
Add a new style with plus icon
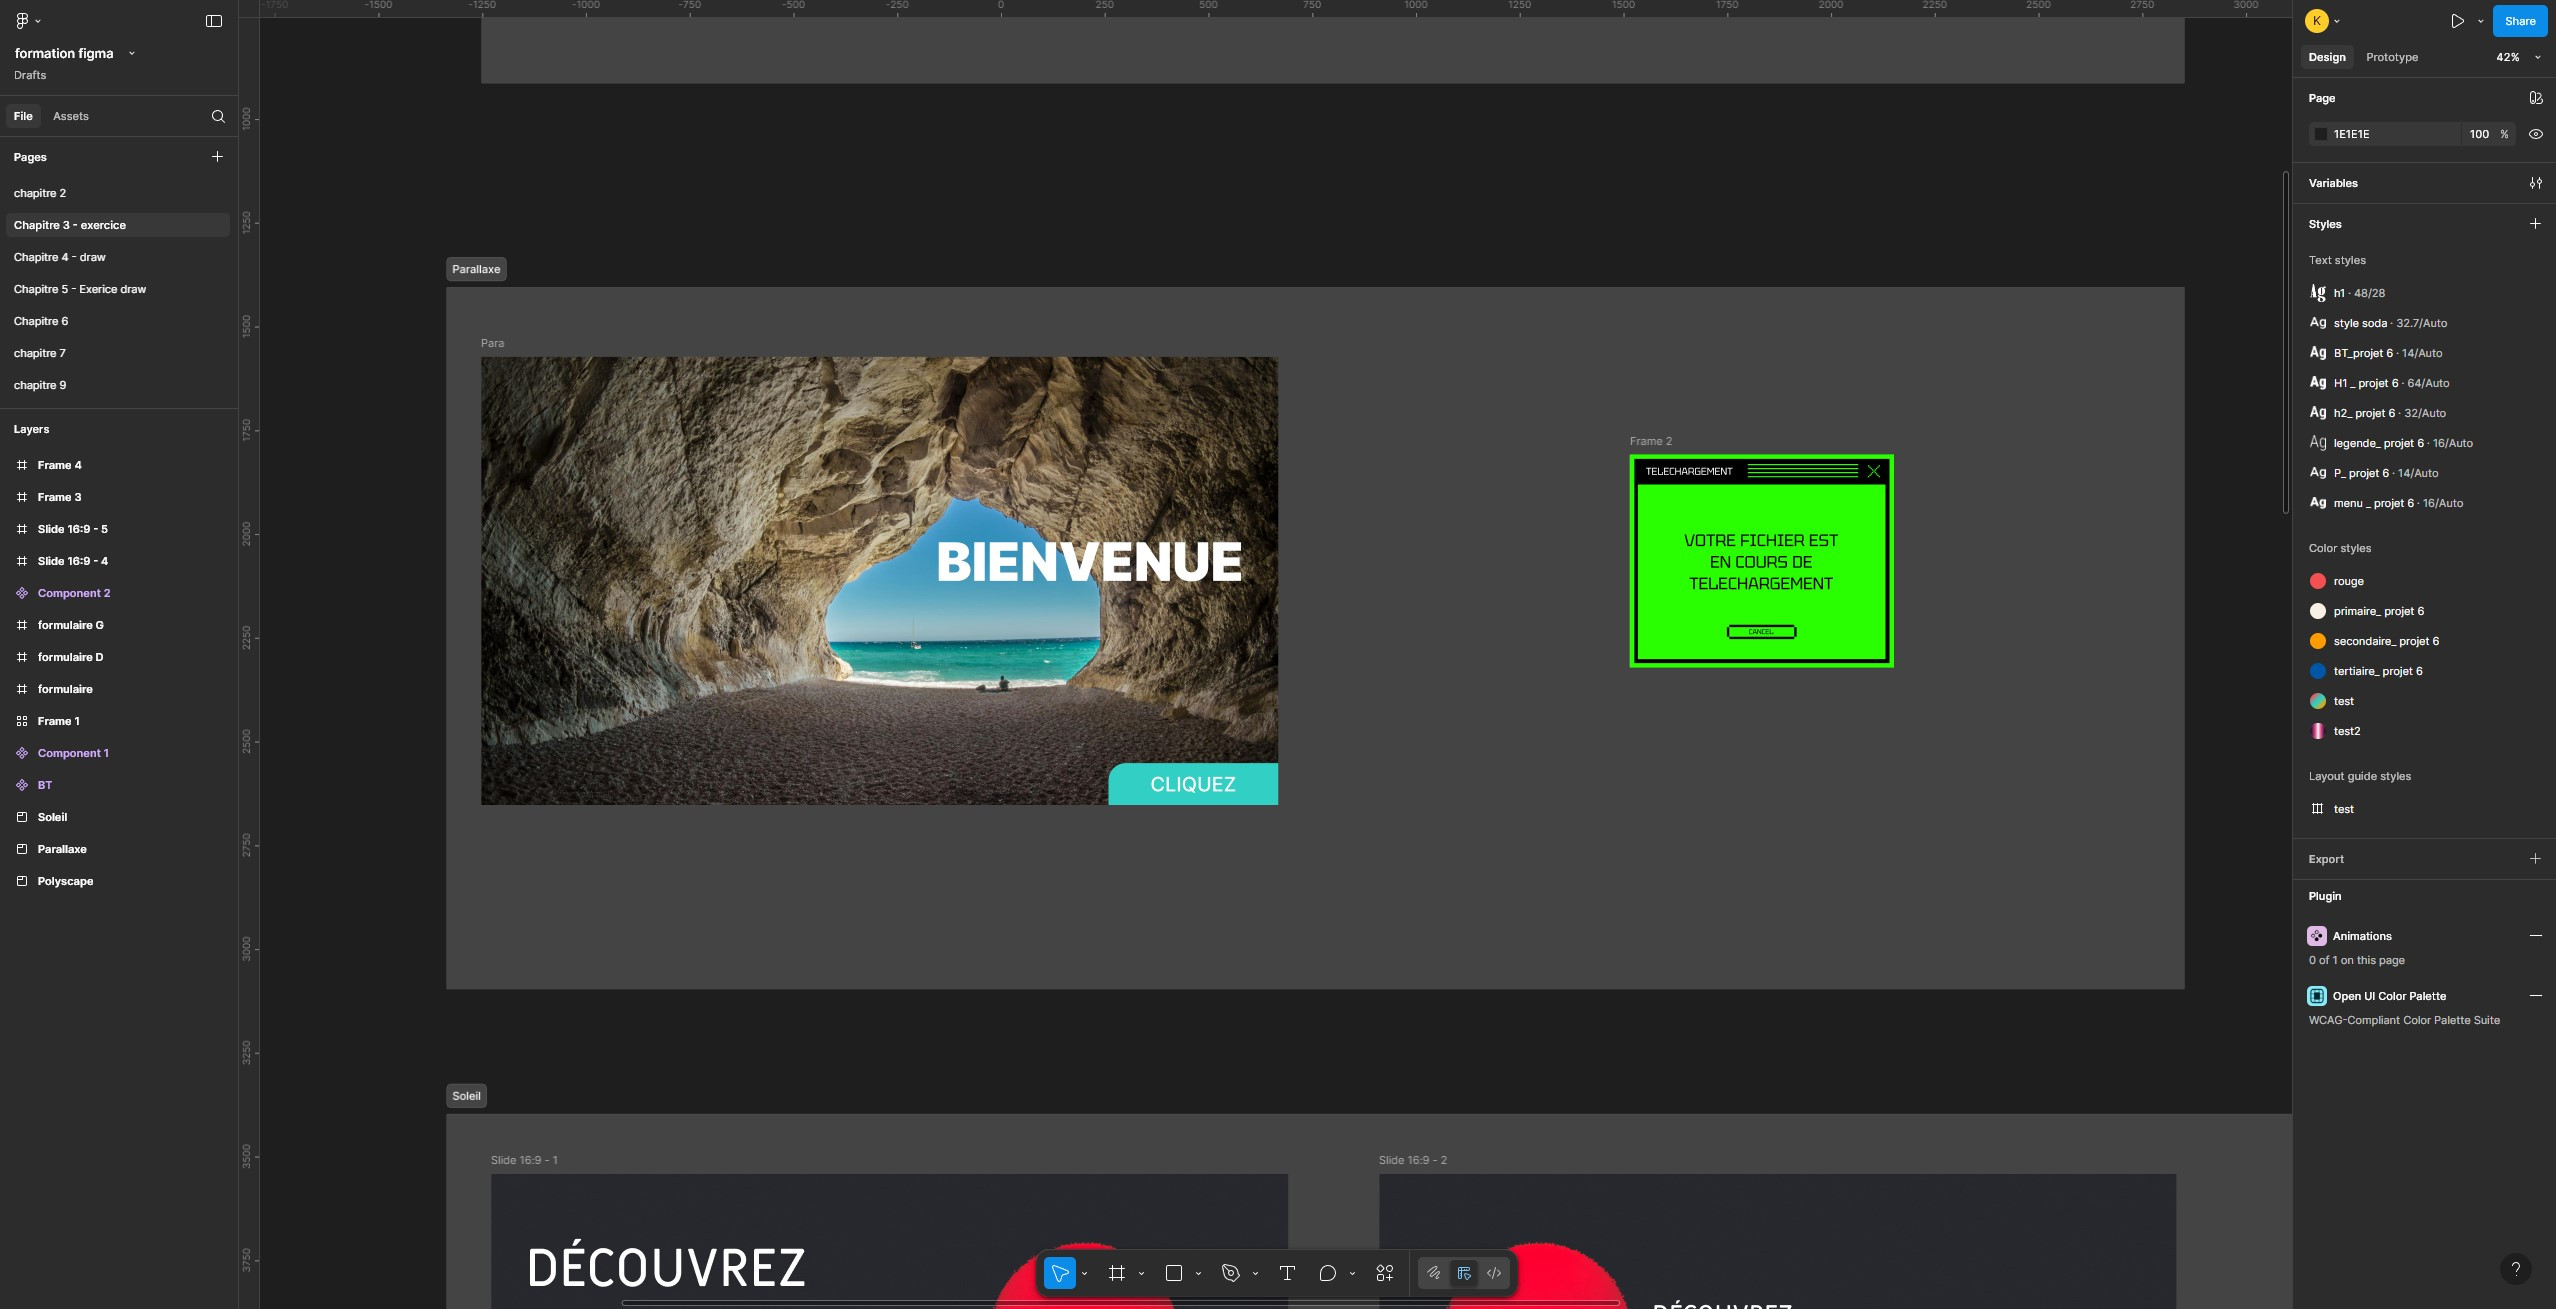click(x=2535, y=224)
